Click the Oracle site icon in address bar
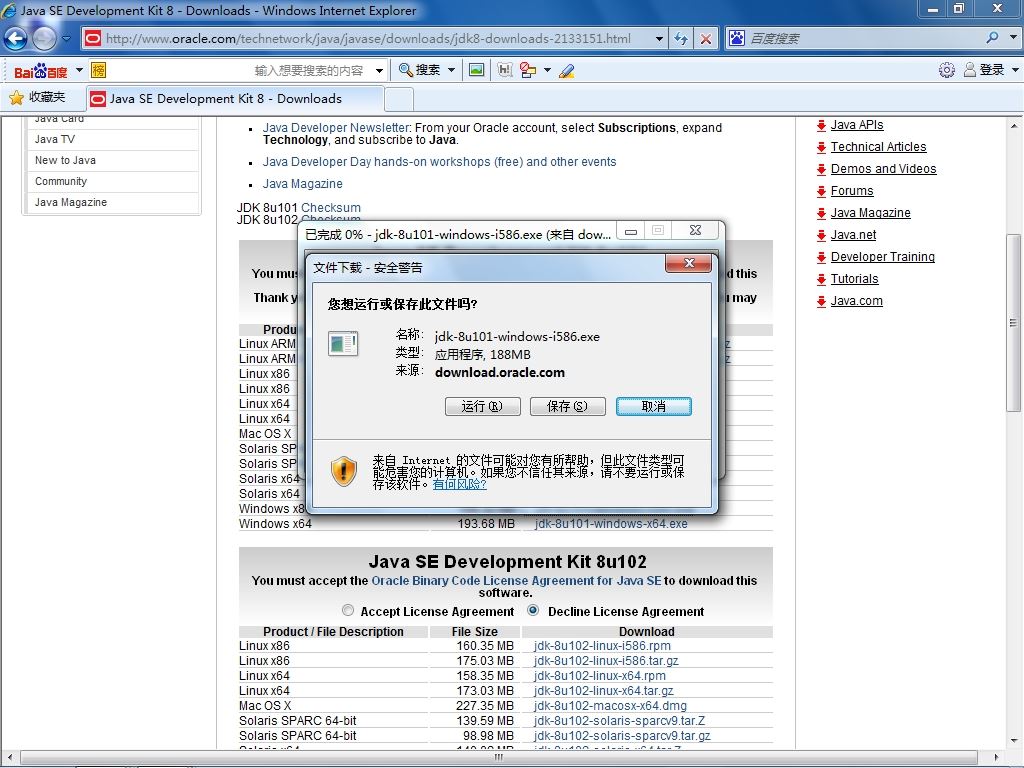The height and width of the screenshot is (768, 1024). 93,39
